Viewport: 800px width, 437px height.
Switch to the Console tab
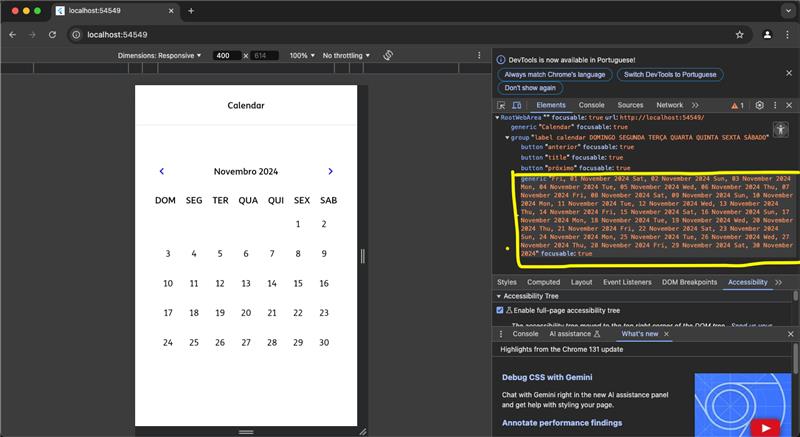pos(591,105)
